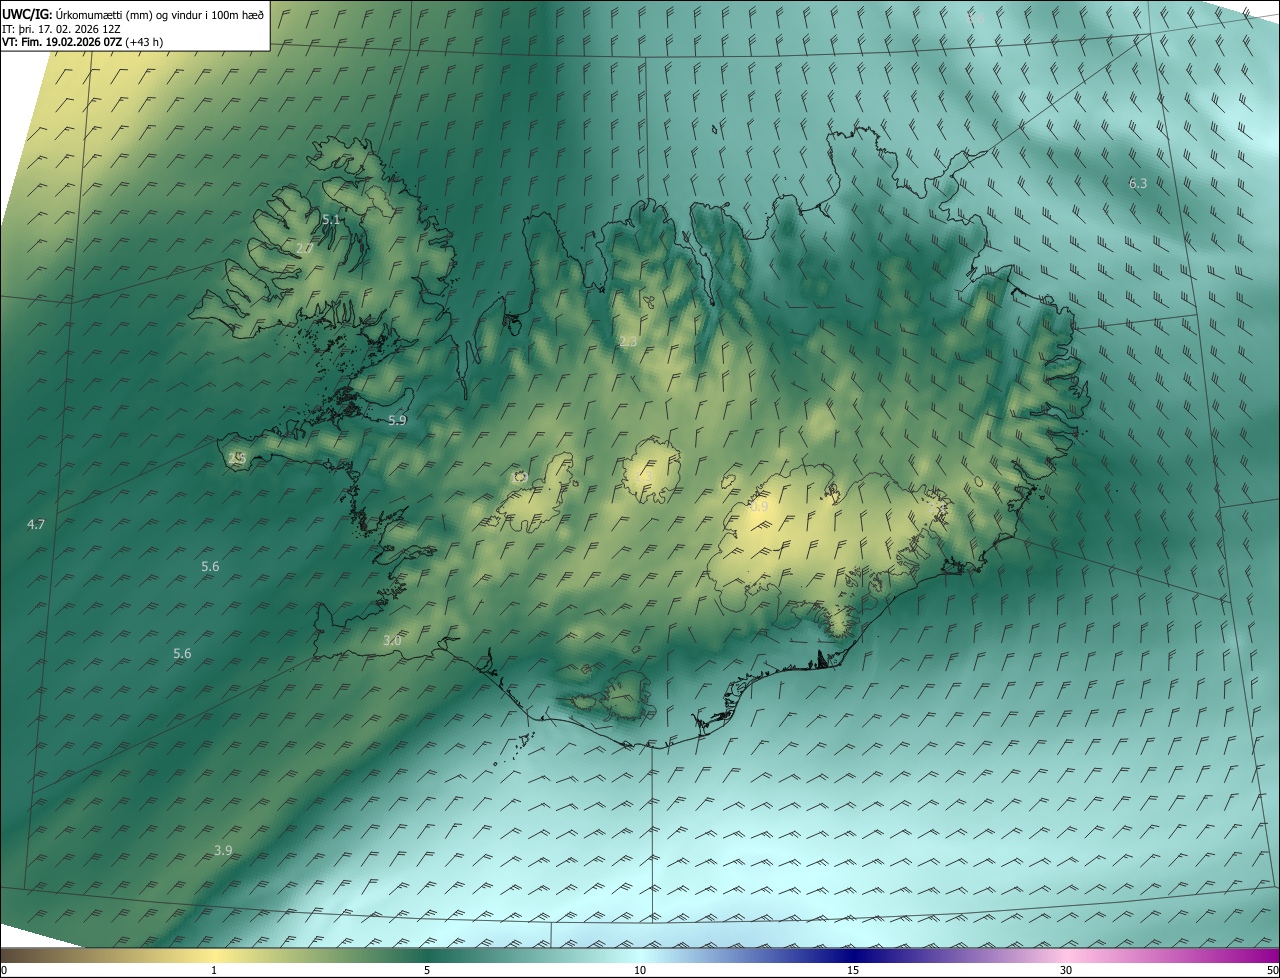Click the 4.7 value over the sea
Image resolution: width=1280 pixels, height=978 pixels.
[x=36, y=524]
